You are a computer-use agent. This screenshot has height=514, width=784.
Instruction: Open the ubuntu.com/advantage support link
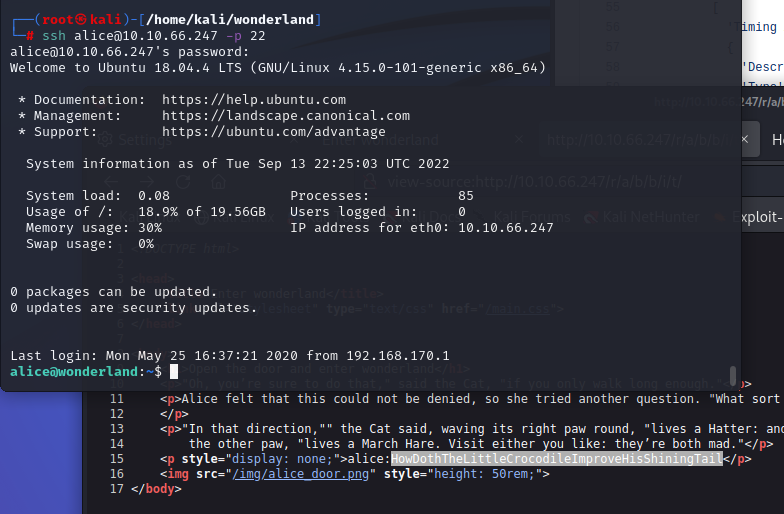[274, 132]
